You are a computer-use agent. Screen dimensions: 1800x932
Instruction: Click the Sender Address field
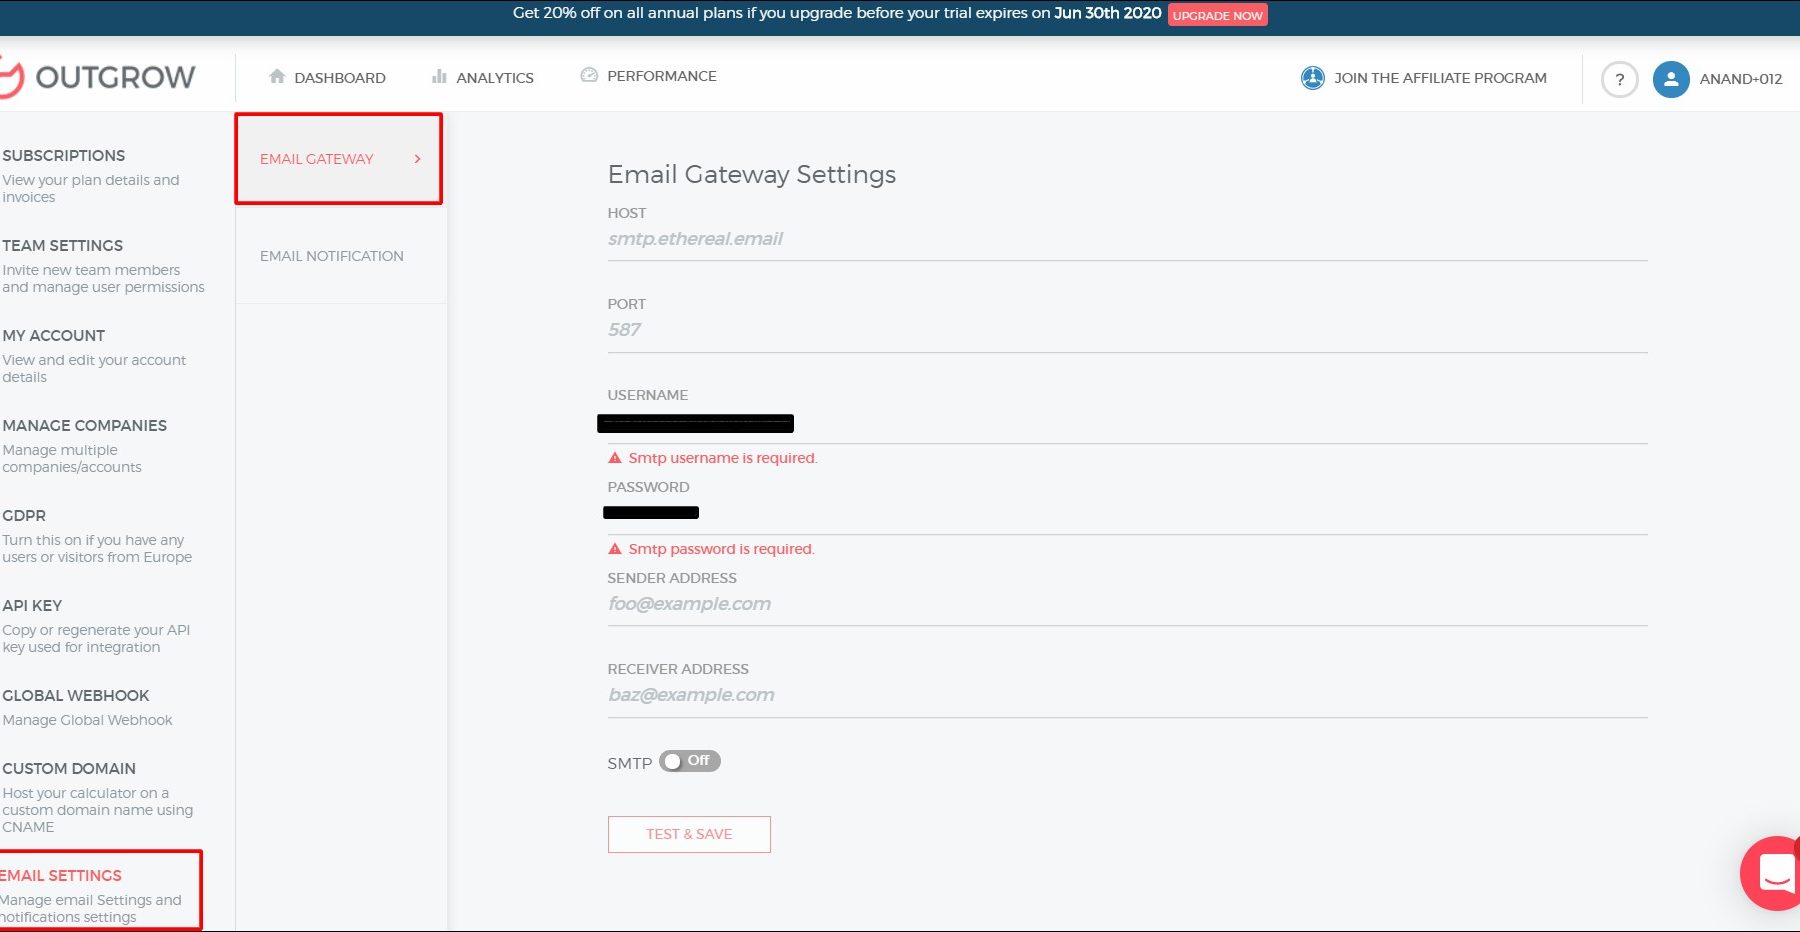(x=1126, y=604)
